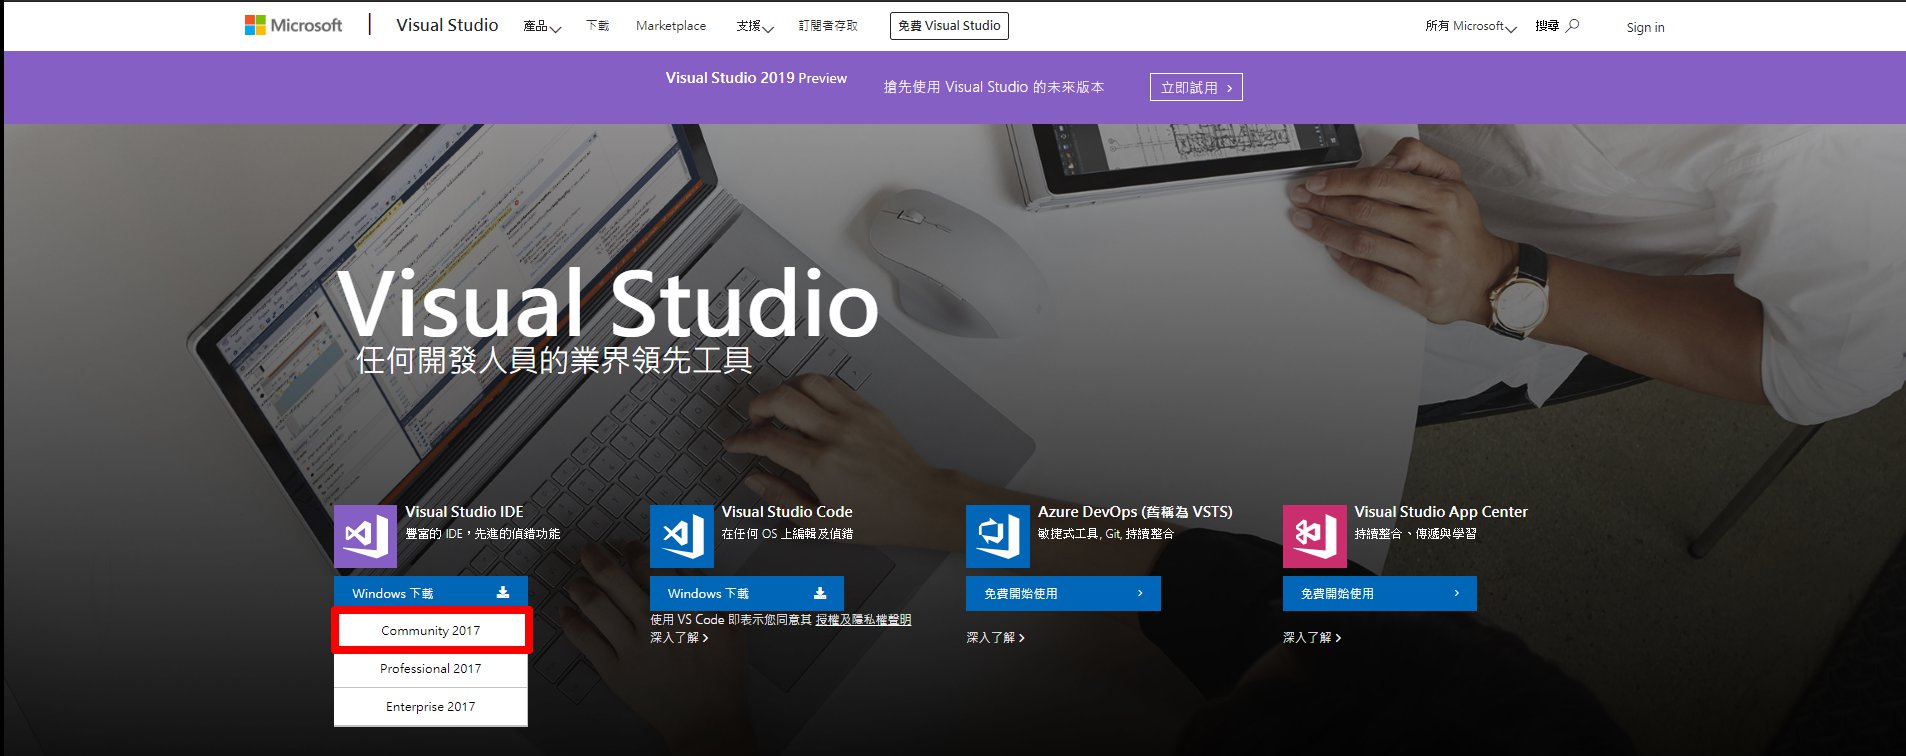The image size is (1906, 756).
Task: Expand the 產品 dropdown menu
Action: click(541, 26)
